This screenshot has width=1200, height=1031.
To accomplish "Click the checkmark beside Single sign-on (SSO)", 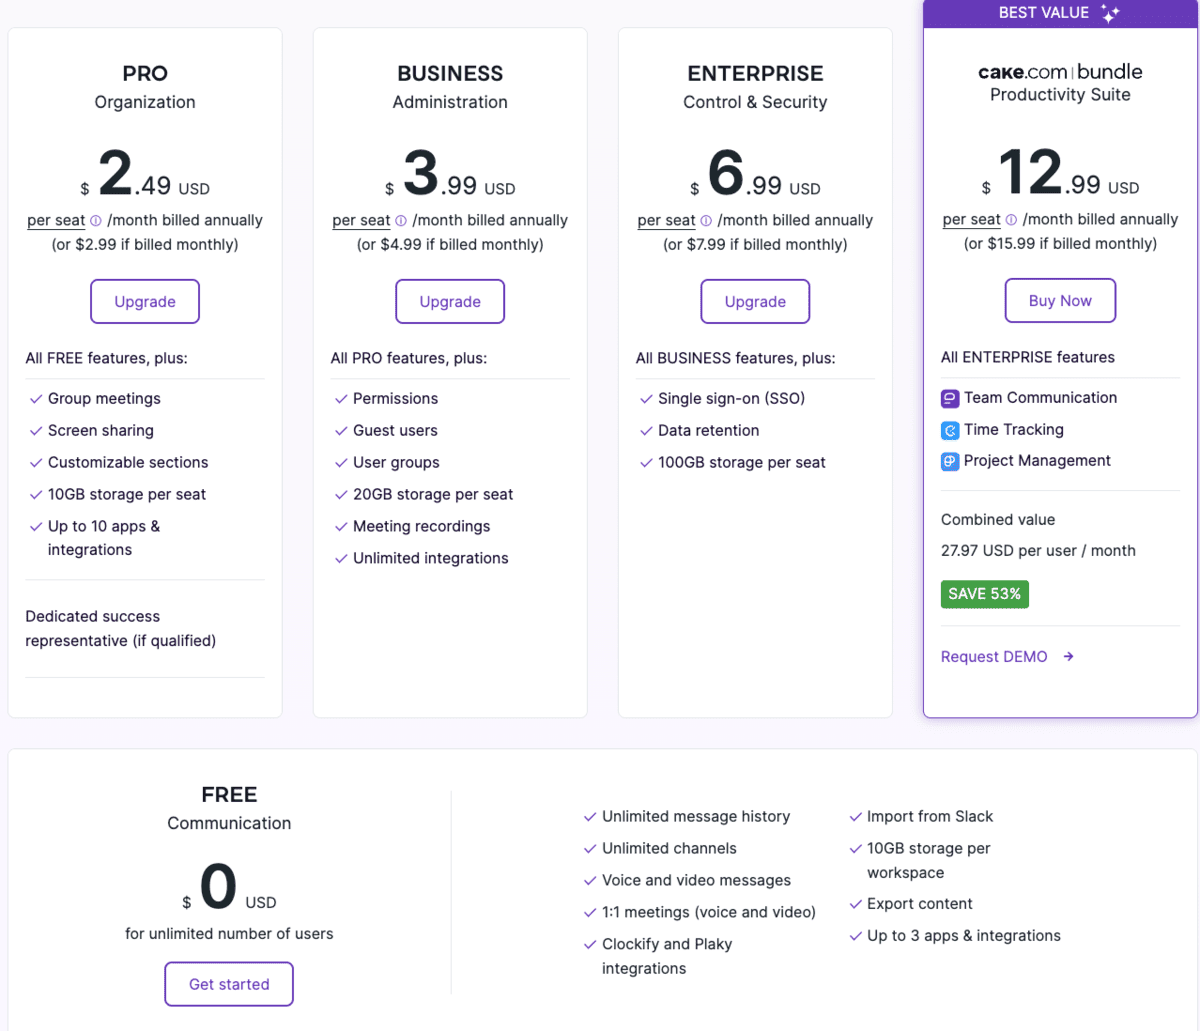I will (x=646, y=398).
